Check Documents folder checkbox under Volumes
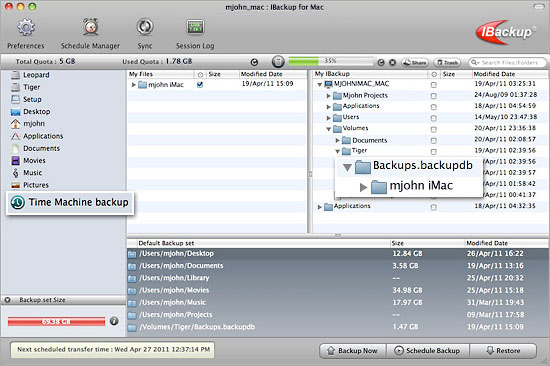550x366 pixels. point(434,140)
